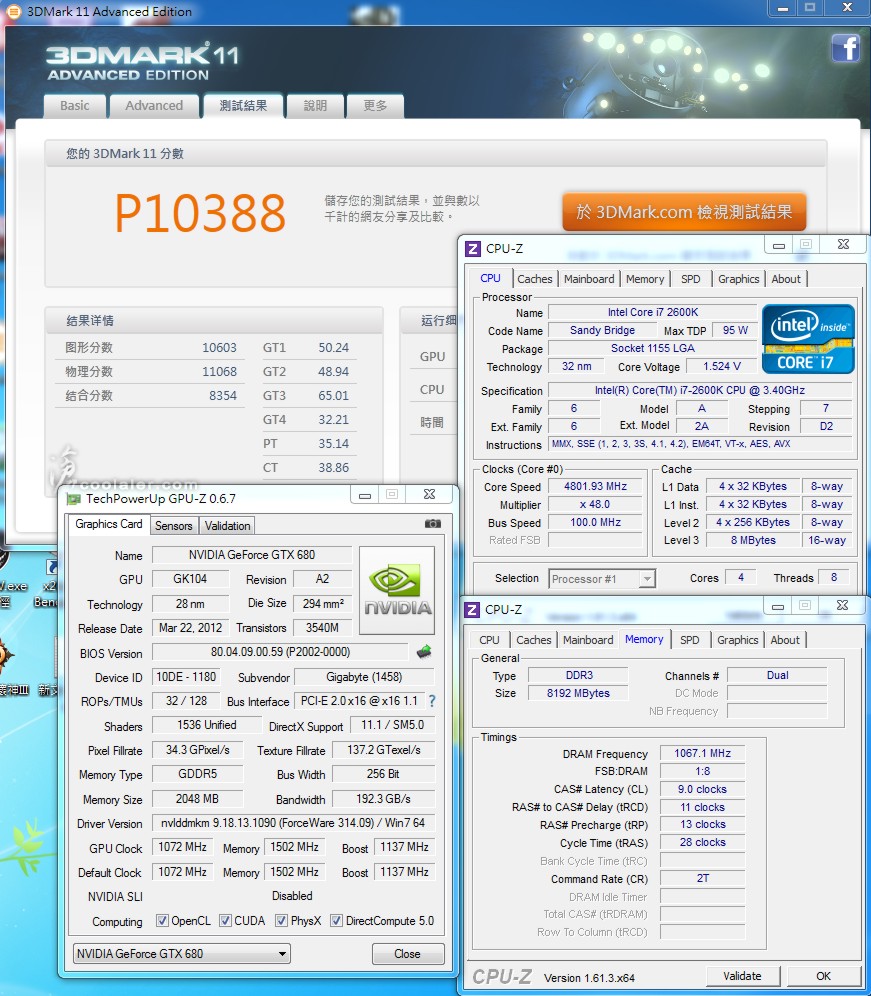Click the GT4 value 32.21
Viewport: 871px width, 996px height.
pos(334,419)
